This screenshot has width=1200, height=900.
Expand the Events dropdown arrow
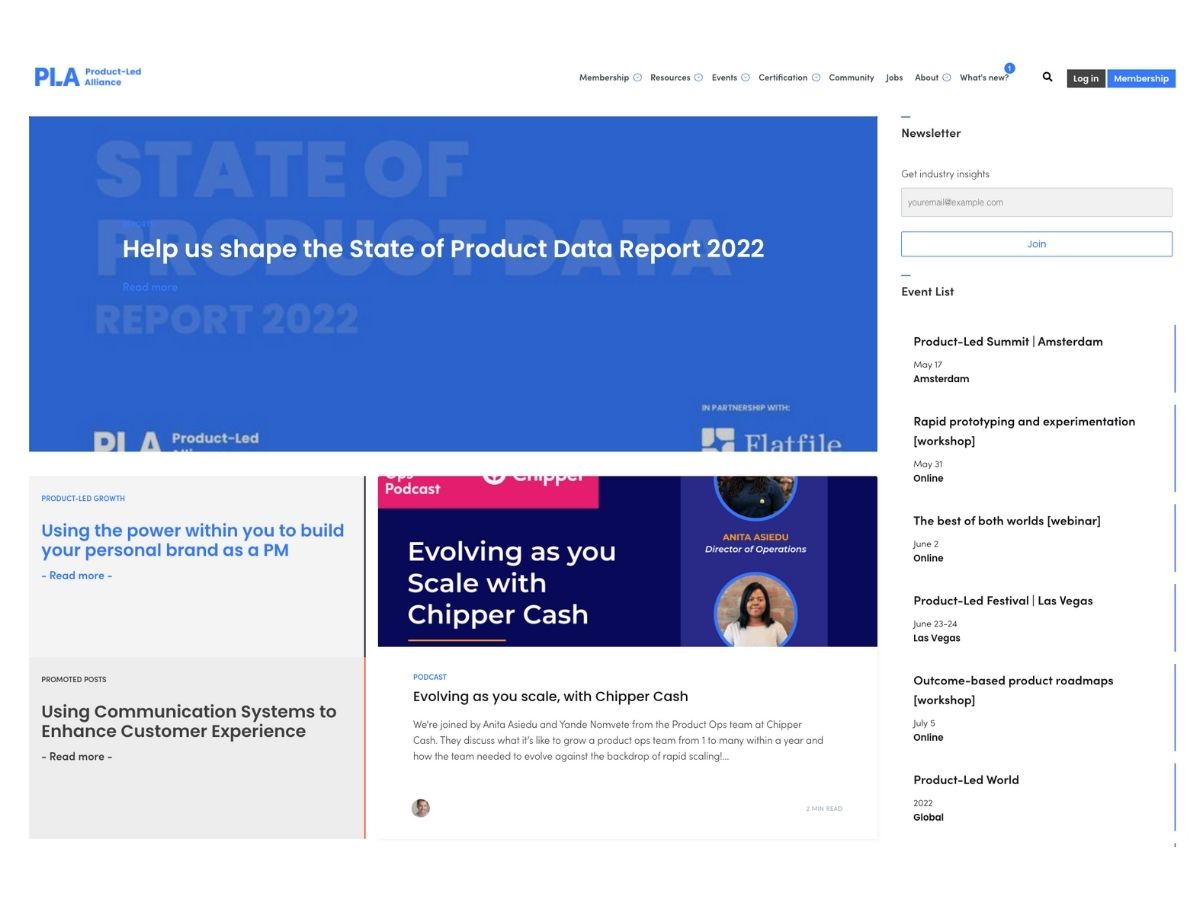pos(745,78)
